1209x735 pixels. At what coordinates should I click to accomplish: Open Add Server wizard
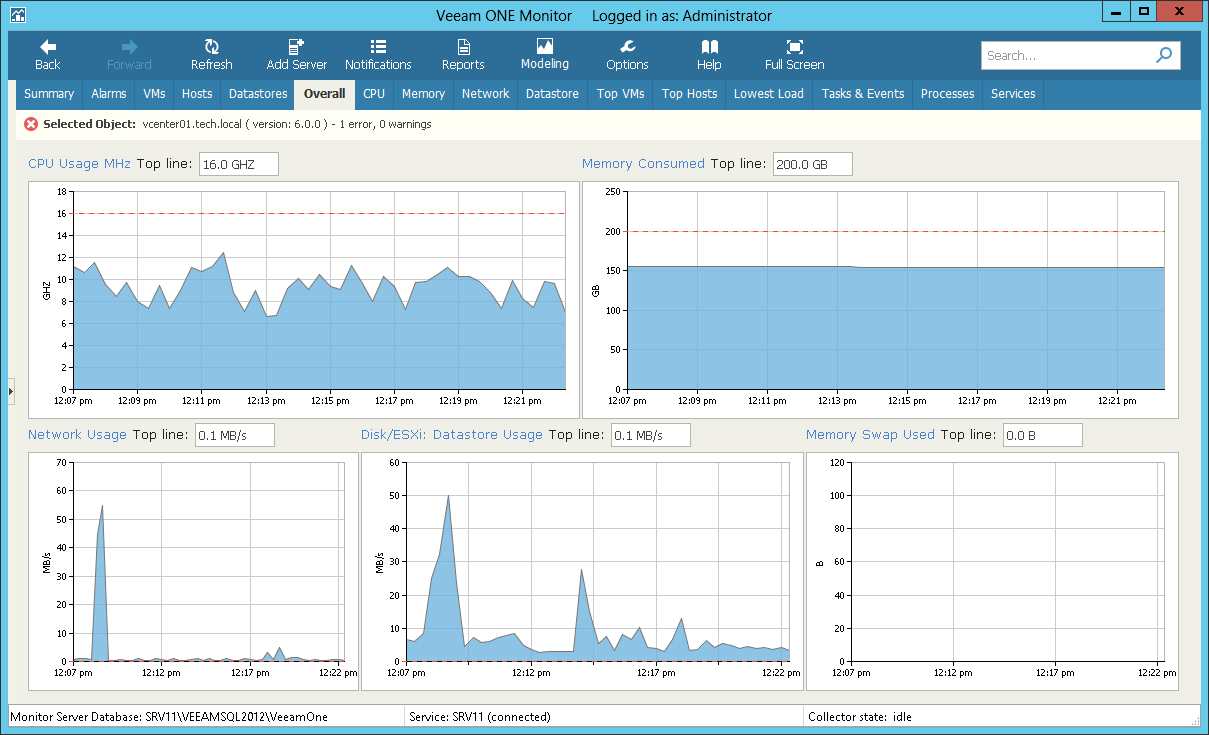tap(296, 55)
